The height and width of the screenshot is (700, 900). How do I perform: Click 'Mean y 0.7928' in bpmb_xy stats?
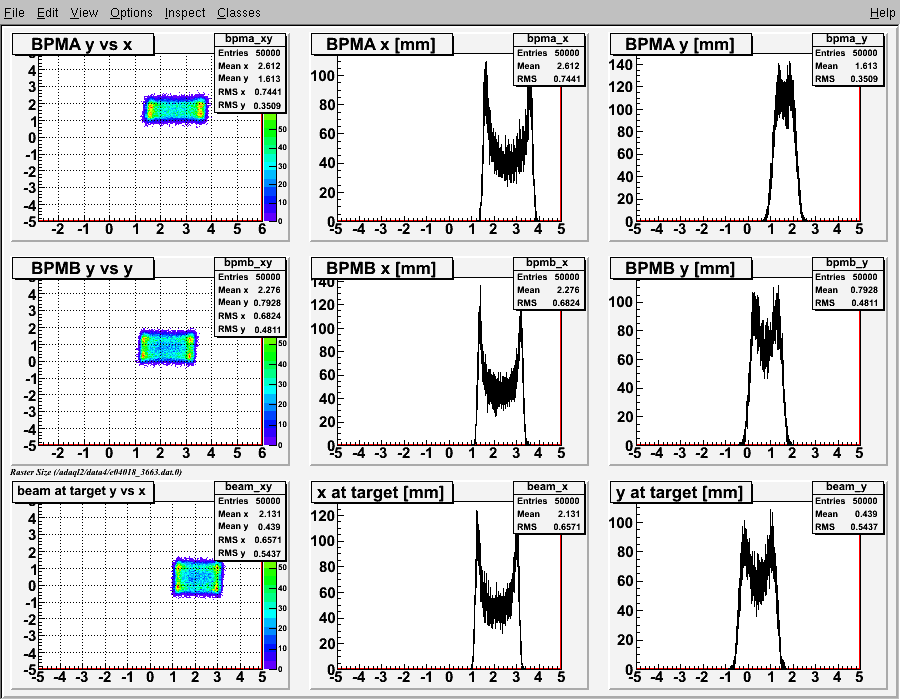click(250, 302)
